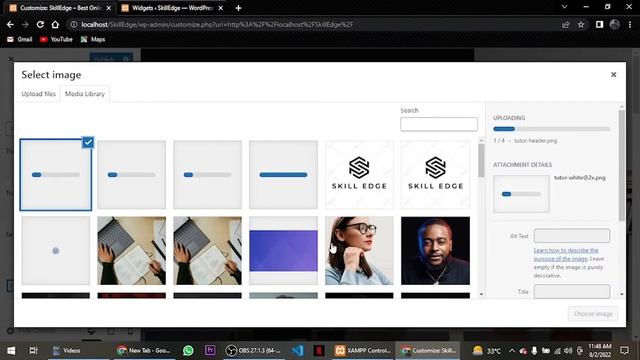Select the Media Library tab
640x360 pixels.
[x=85, y=93]
